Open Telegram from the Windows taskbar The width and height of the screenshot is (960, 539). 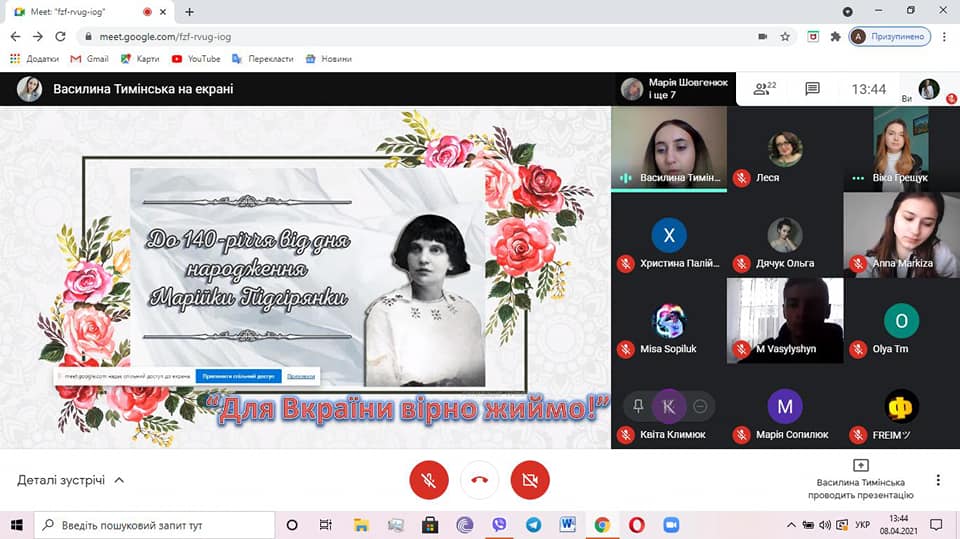click(533, 525)
